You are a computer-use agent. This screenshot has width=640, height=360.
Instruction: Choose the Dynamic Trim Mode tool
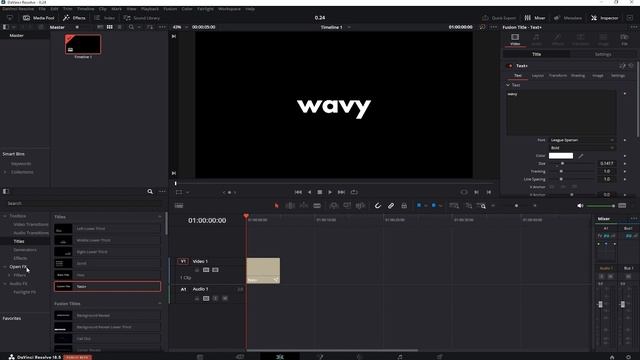coord(304,206)
